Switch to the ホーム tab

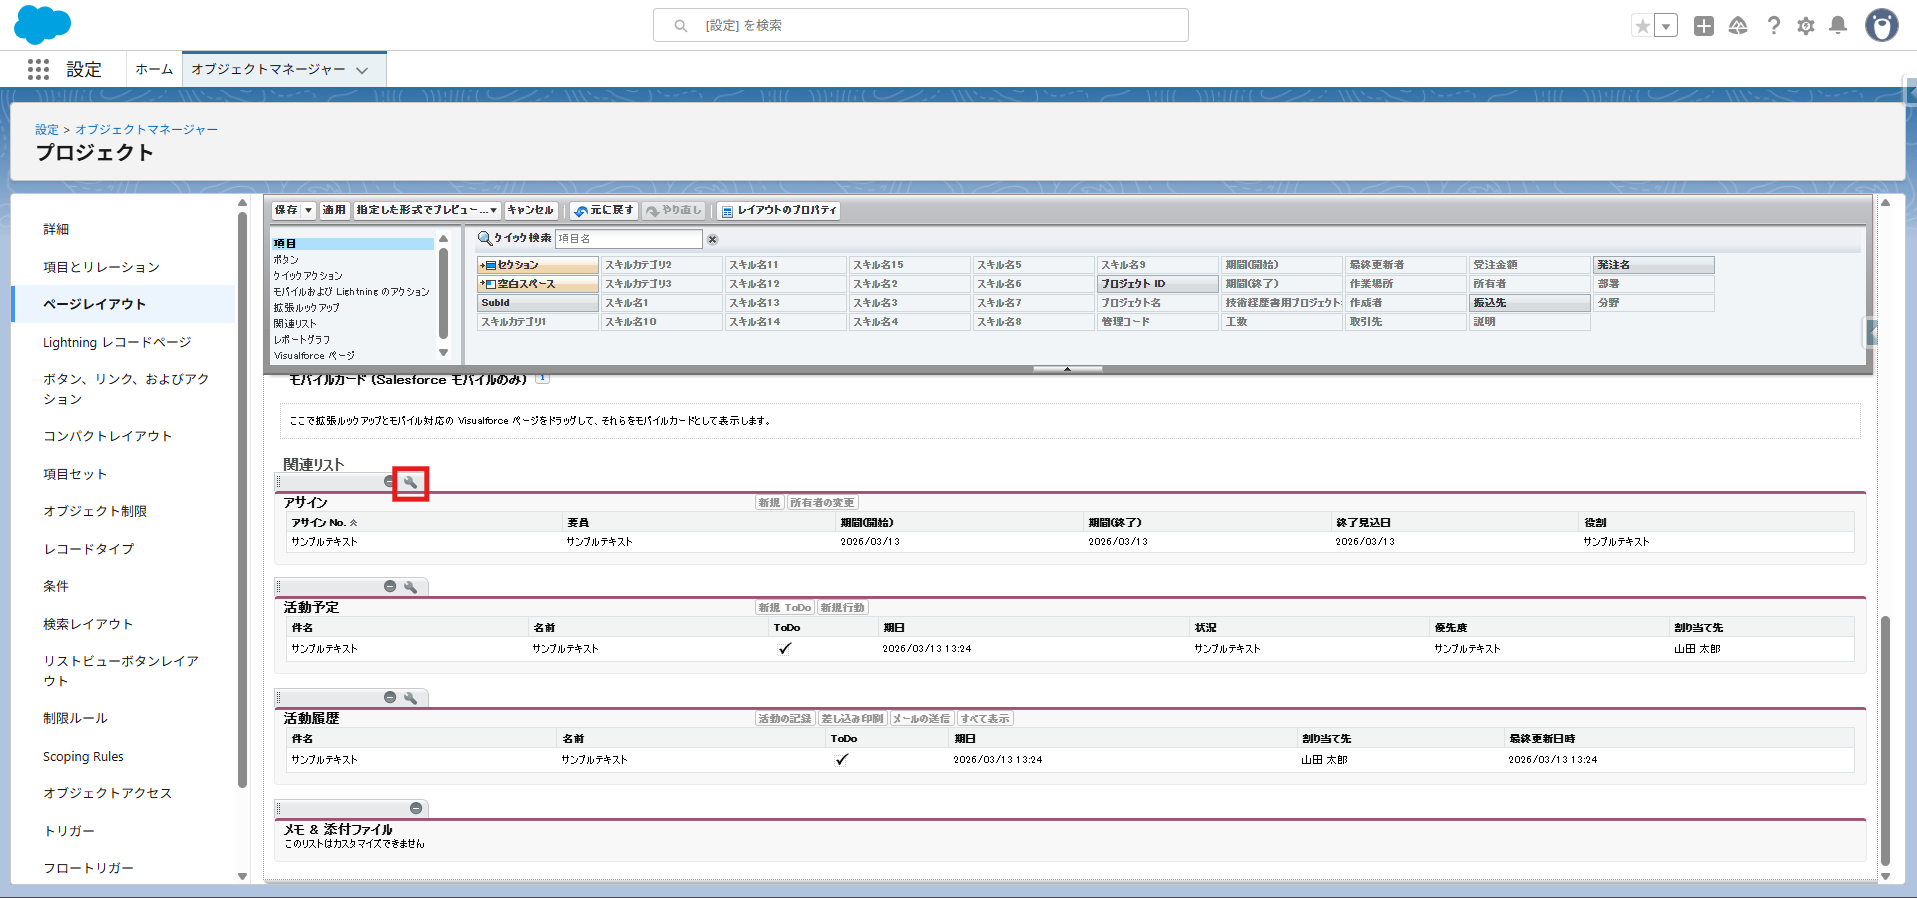tap(154, 70)
